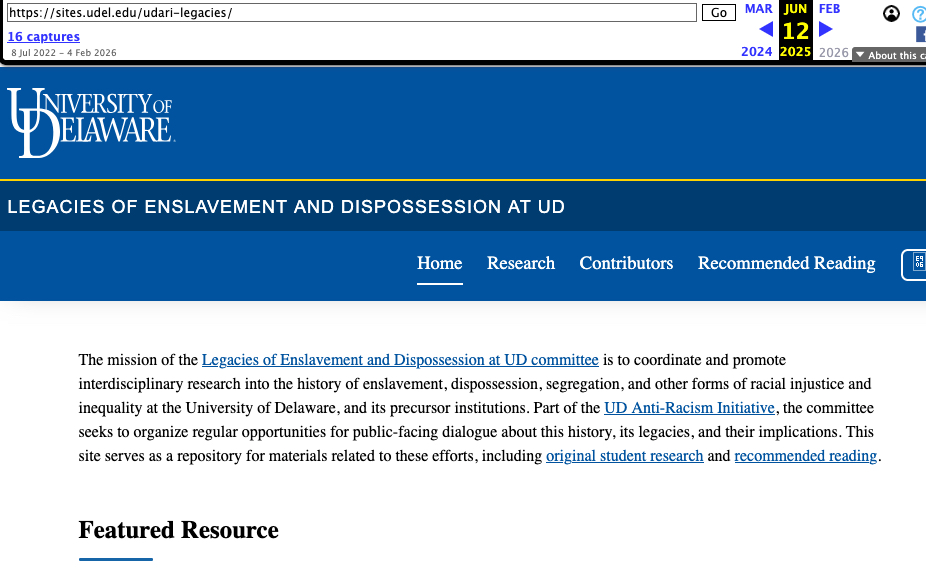The width and height of the screenshot is (926, 573).
Task: Open the Wayback user account icon
Action: click(x=891, y=13)
